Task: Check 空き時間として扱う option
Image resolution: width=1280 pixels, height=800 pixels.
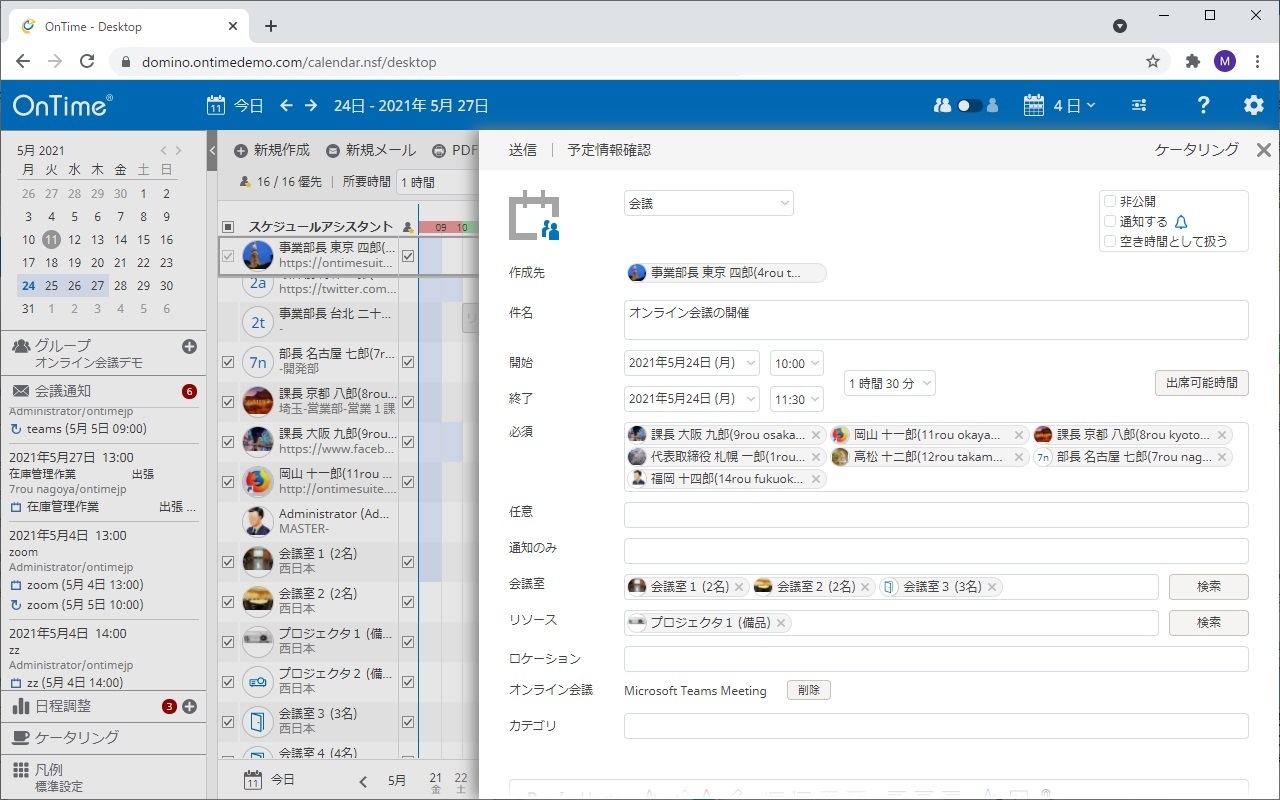Action: (x=1109, y=241)
